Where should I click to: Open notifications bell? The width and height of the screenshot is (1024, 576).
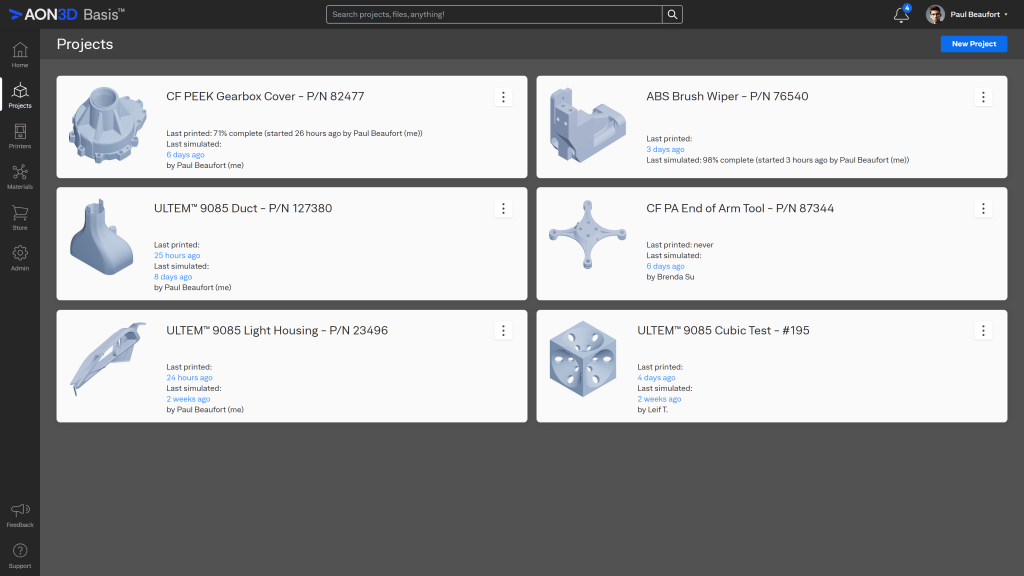(901, 14)
